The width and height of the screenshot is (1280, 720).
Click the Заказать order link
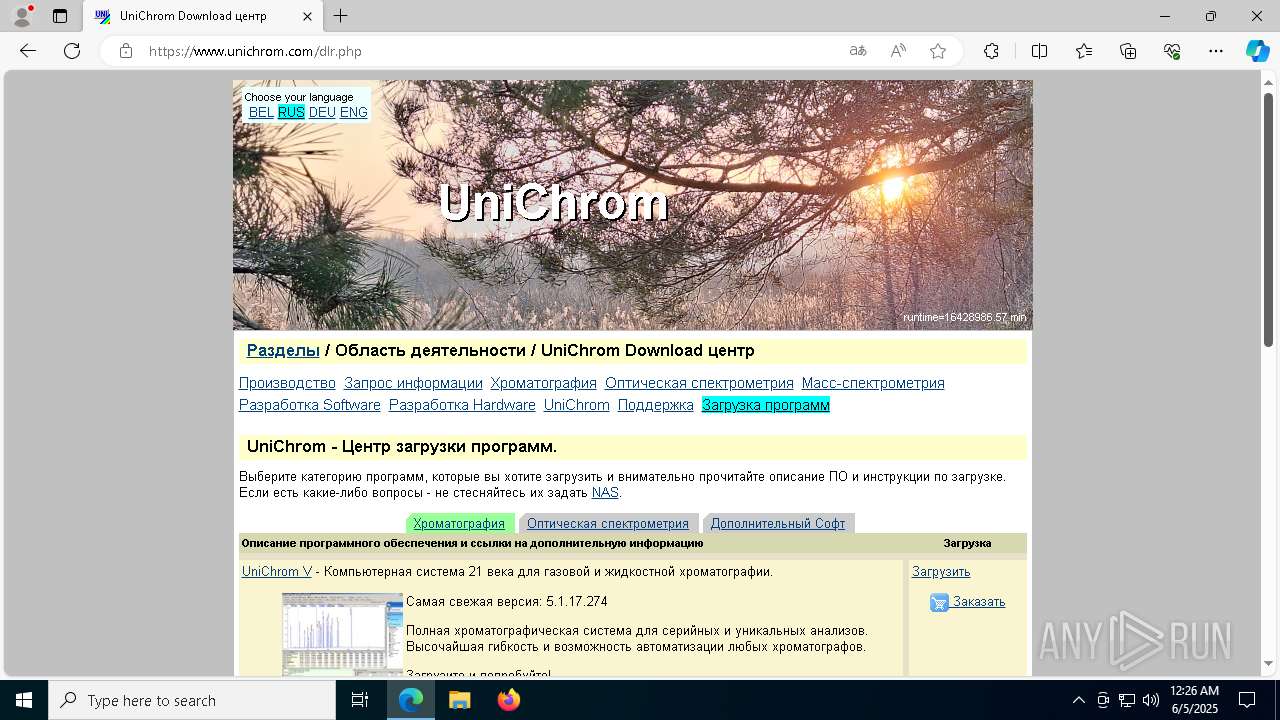[x=979, y=601]
